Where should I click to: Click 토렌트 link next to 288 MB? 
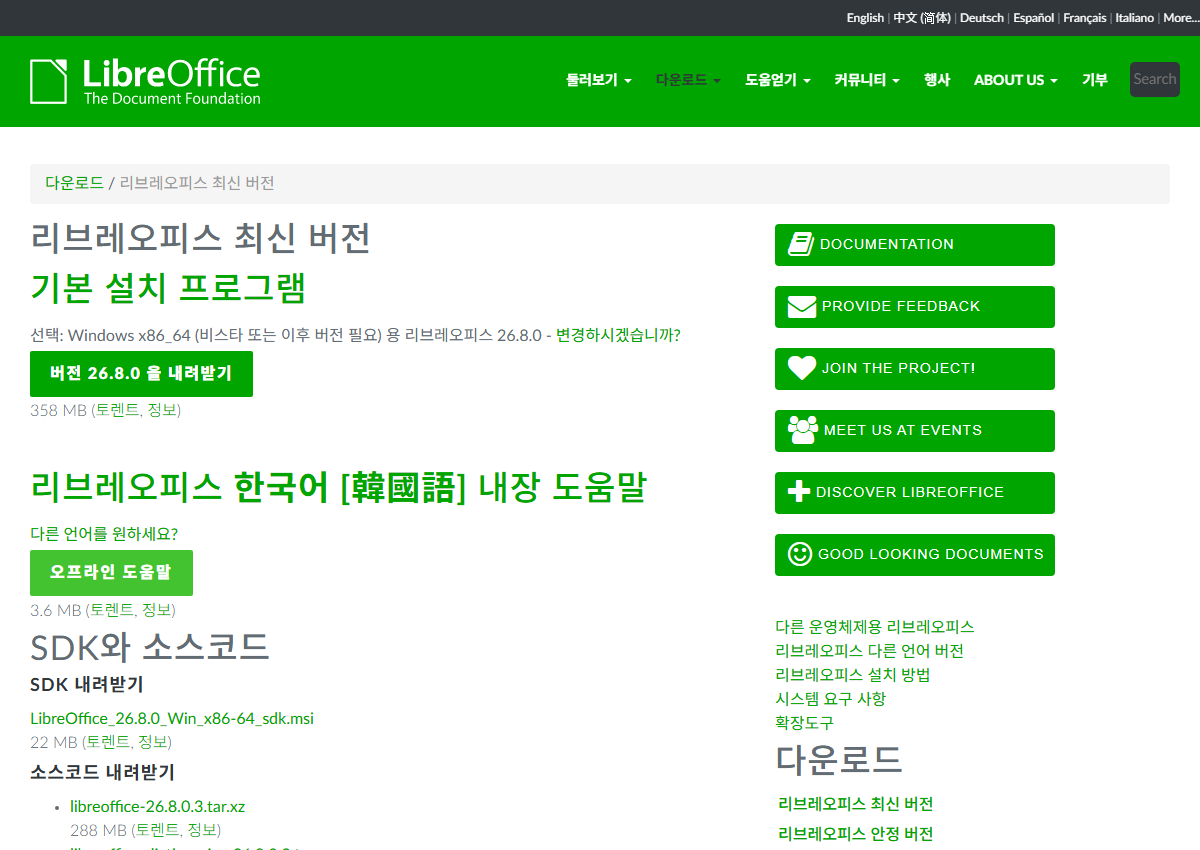tap(157, 830)
